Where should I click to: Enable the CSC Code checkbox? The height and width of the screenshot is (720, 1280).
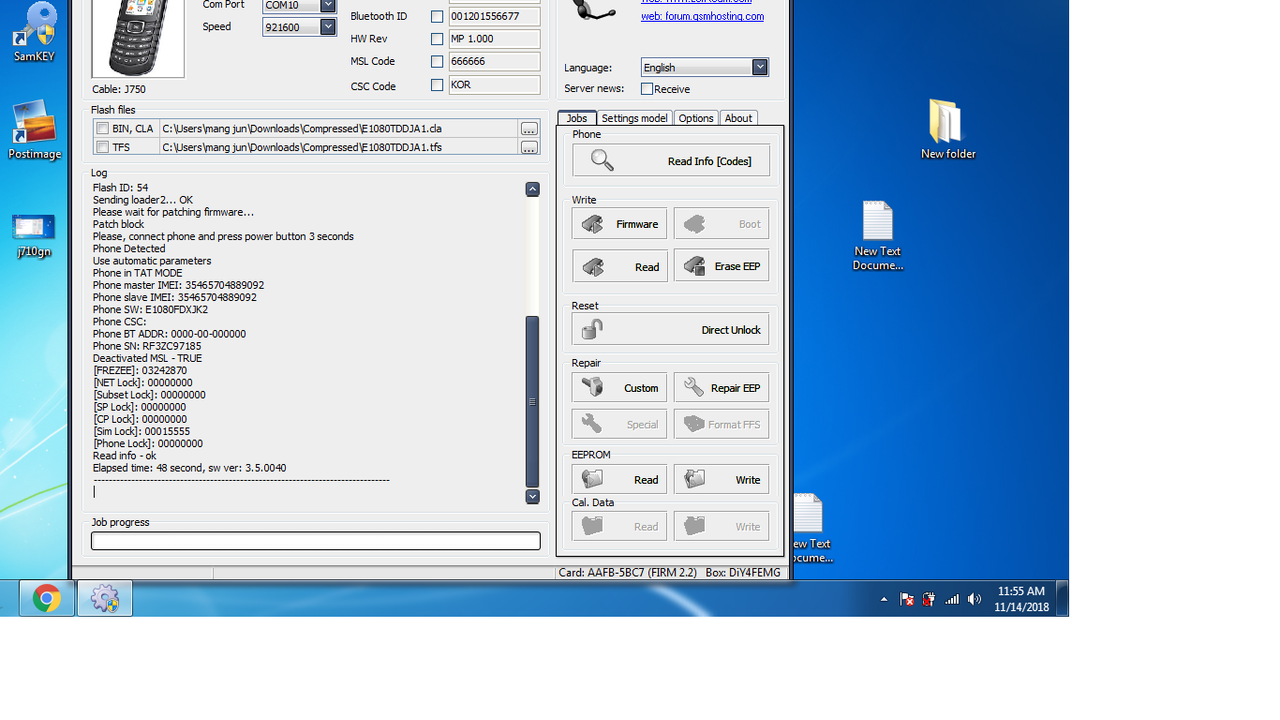point(437,85)
